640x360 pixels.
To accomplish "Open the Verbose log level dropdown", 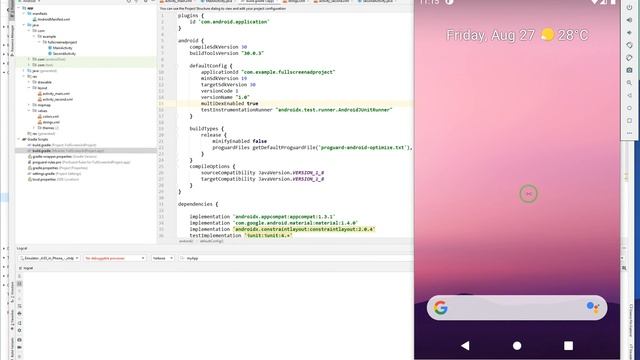I will point(162,258).
